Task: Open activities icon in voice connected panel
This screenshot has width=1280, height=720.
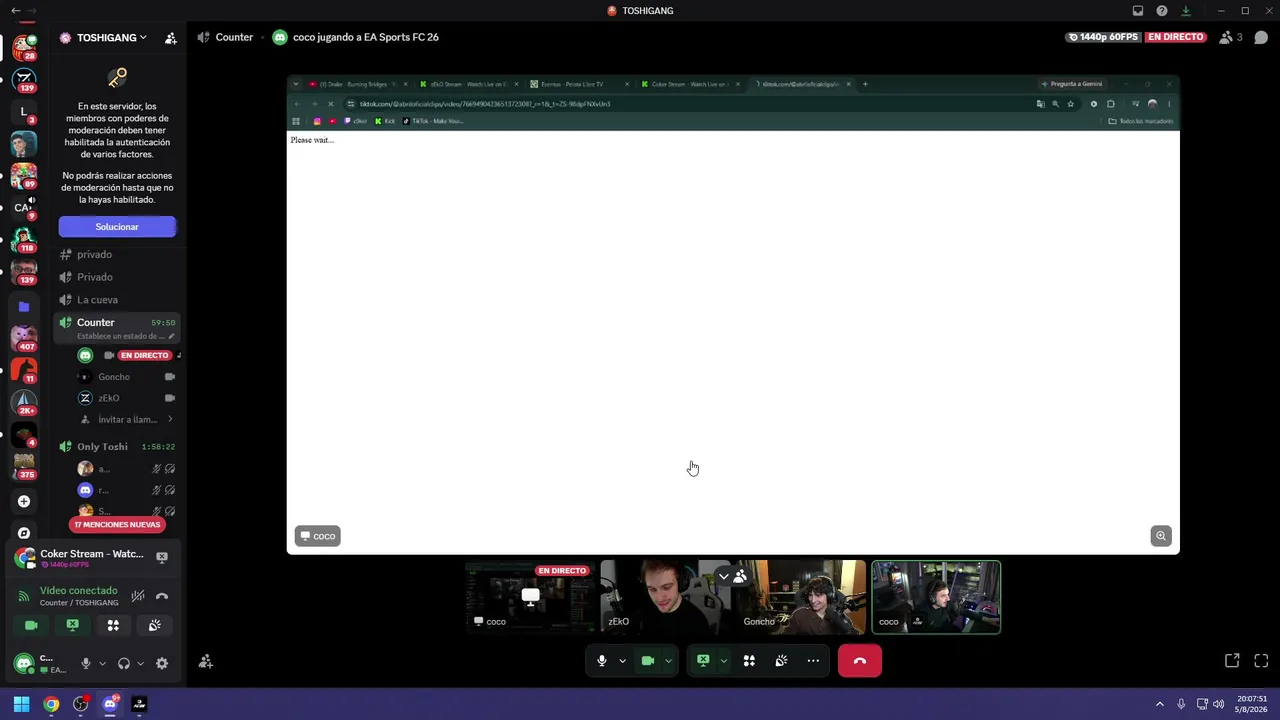Action: click(x=113, y=625)
